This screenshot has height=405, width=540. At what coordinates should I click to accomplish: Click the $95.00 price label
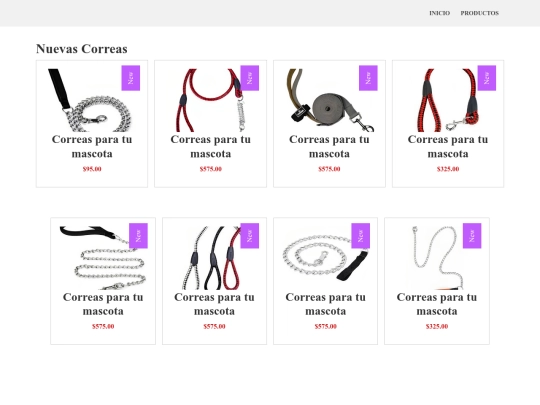click(92, 169)
